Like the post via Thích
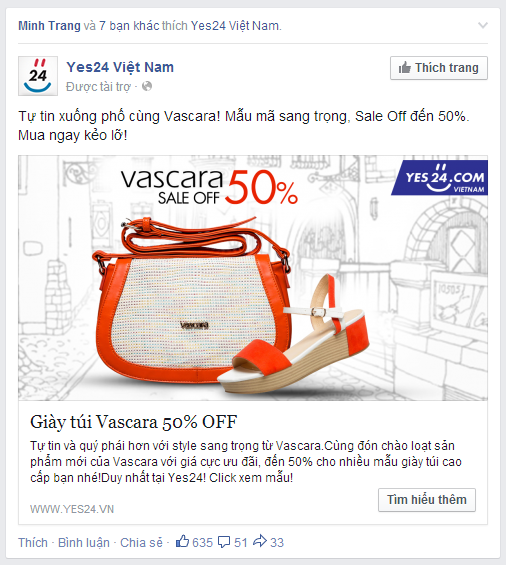 pyautogui.click(x=33, y=542)
